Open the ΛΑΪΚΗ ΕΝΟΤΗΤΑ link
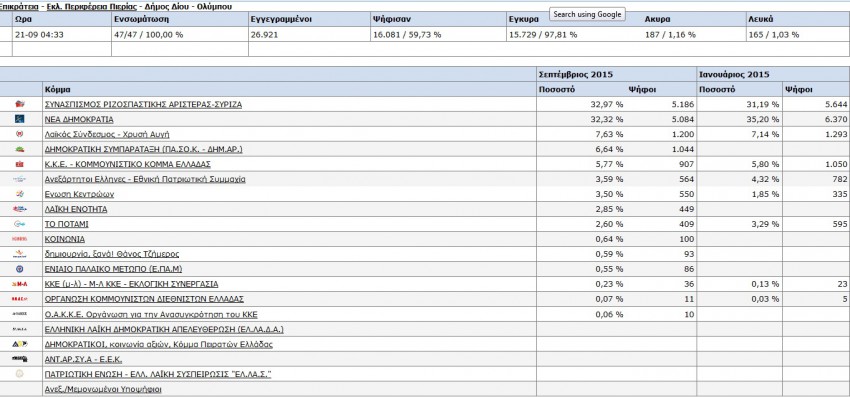 pyautogui.click(x=76, y=209)
